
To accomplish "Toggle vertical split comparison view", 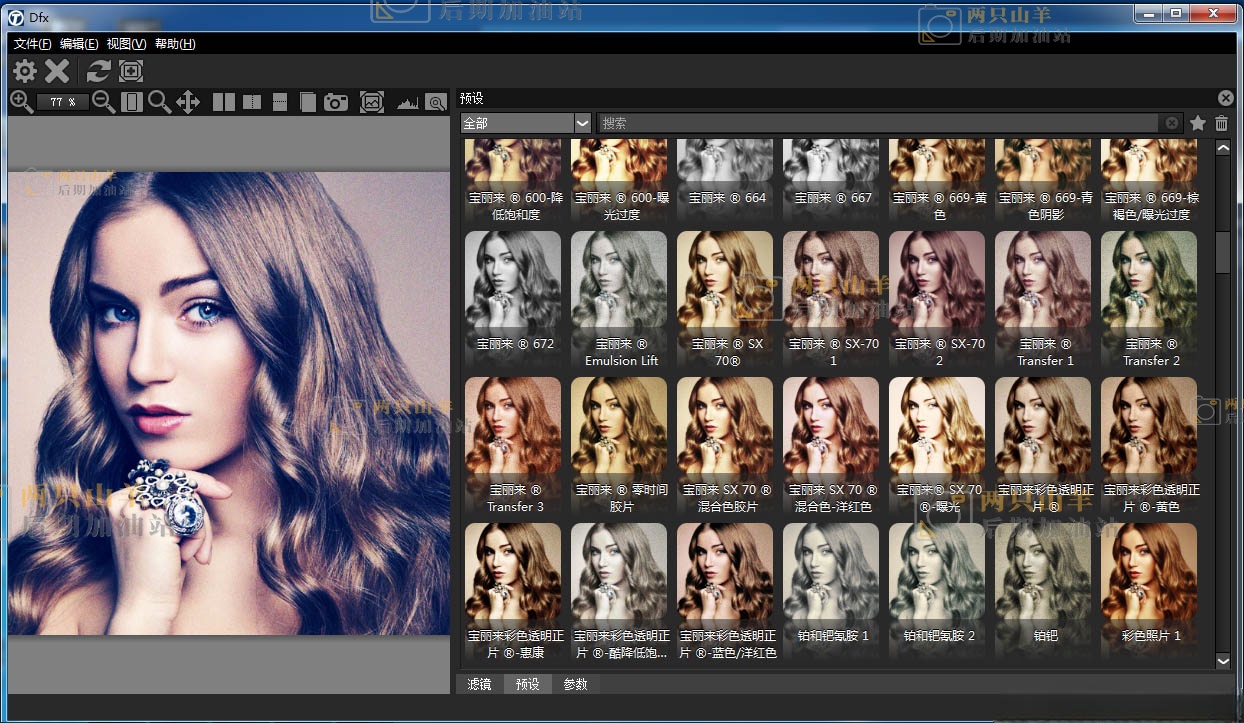I will [252, 101].
